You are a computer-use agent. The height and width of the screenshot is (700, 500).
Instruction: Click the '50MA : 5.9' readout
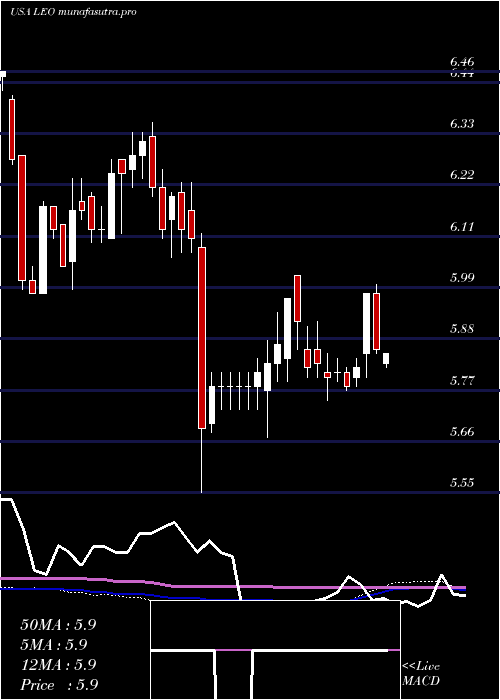click(x=58, y=625)
